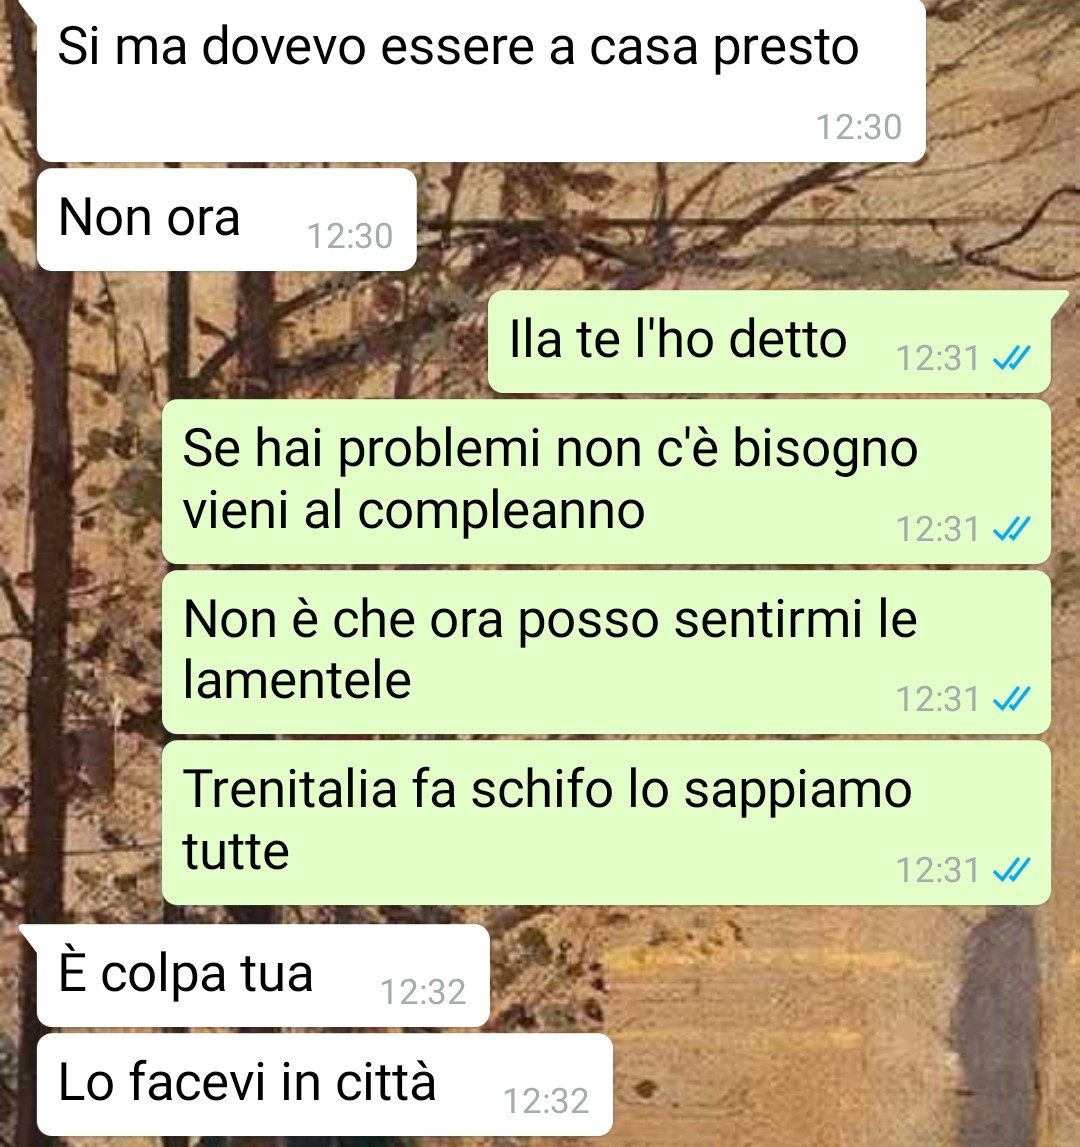Tap the 12:30 timestamp on the first message
Viewport: 1080px width, 1147px height.
click(859, 127)
